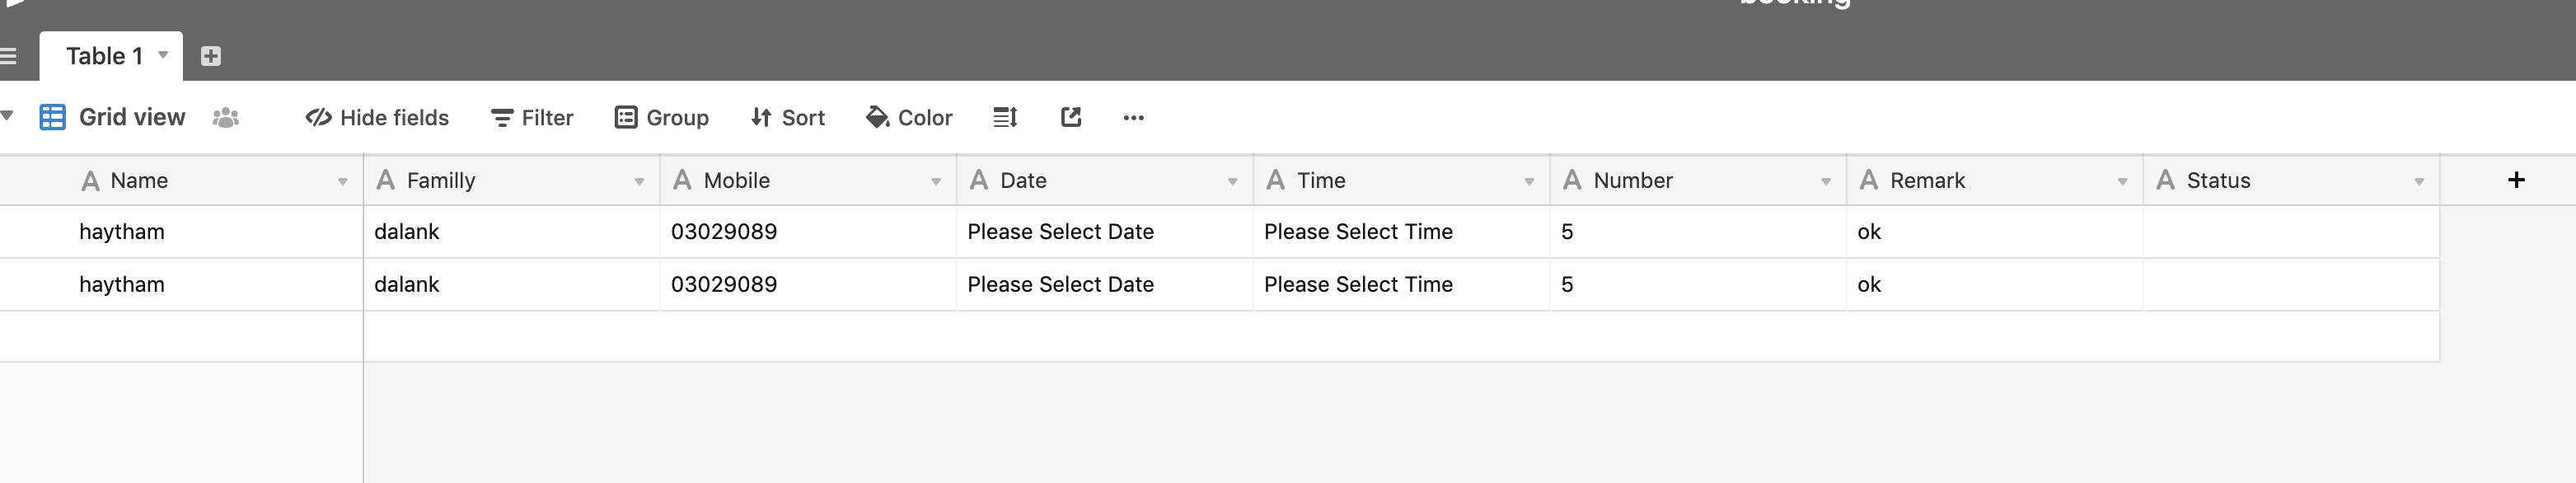Image resolution: width=2576 pixels, height=483 pixels.
Task: Add a new field with plus icon
Action: click(2516, 180)
